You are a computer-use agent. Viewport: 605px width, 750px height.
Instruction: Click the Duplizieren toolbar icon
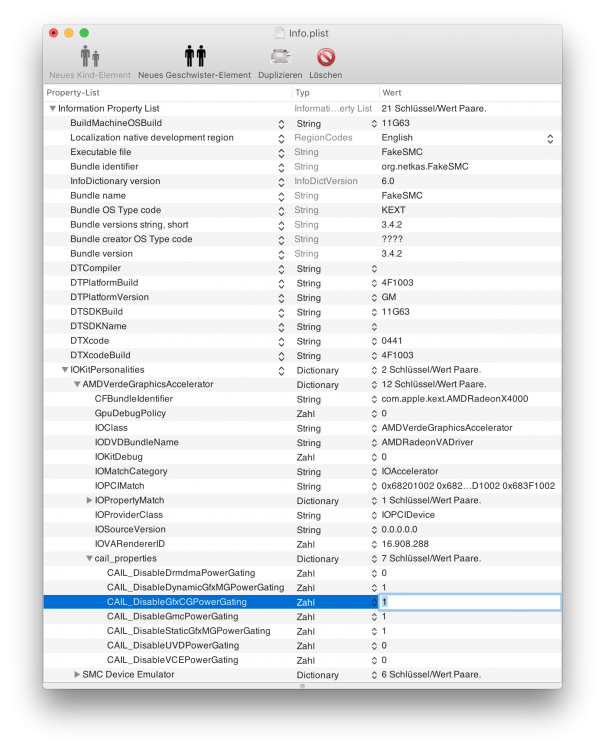pyautogui.click(x=280, y=56)
